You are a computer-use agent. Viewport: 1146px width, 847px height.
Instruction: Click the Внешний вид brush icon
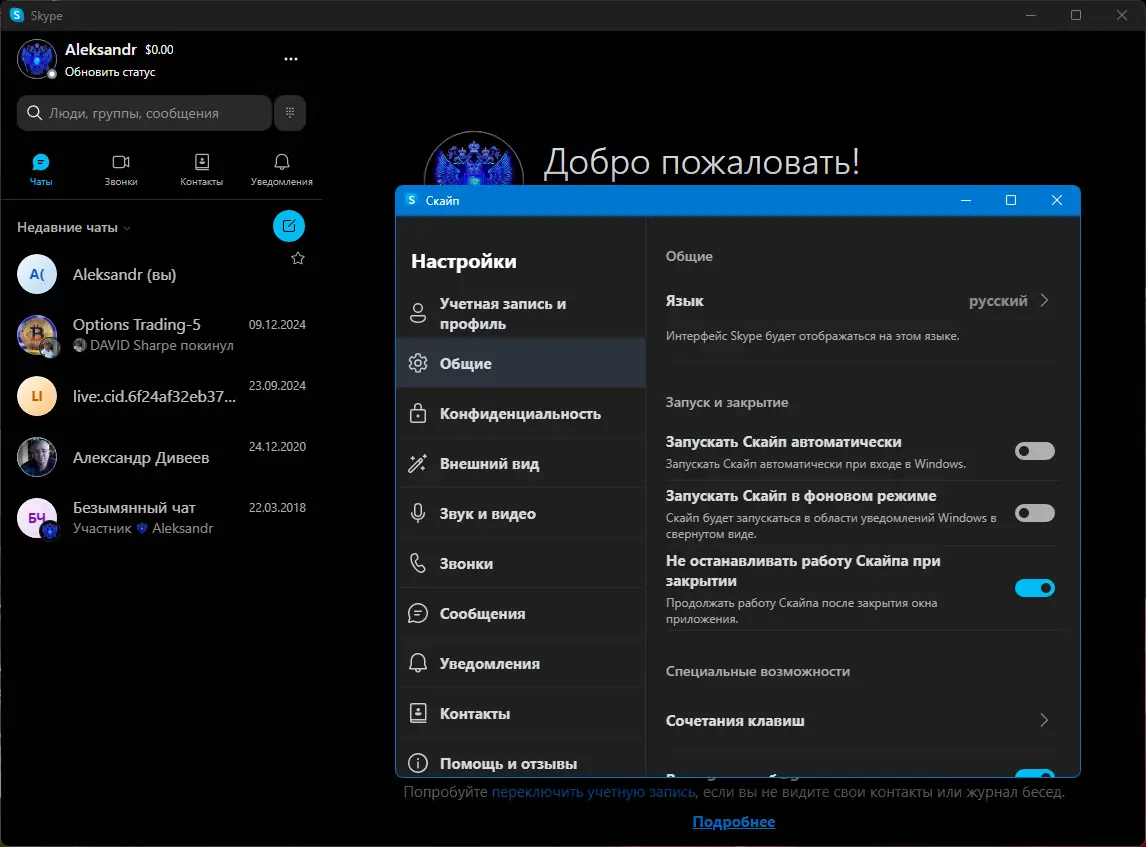418,463
